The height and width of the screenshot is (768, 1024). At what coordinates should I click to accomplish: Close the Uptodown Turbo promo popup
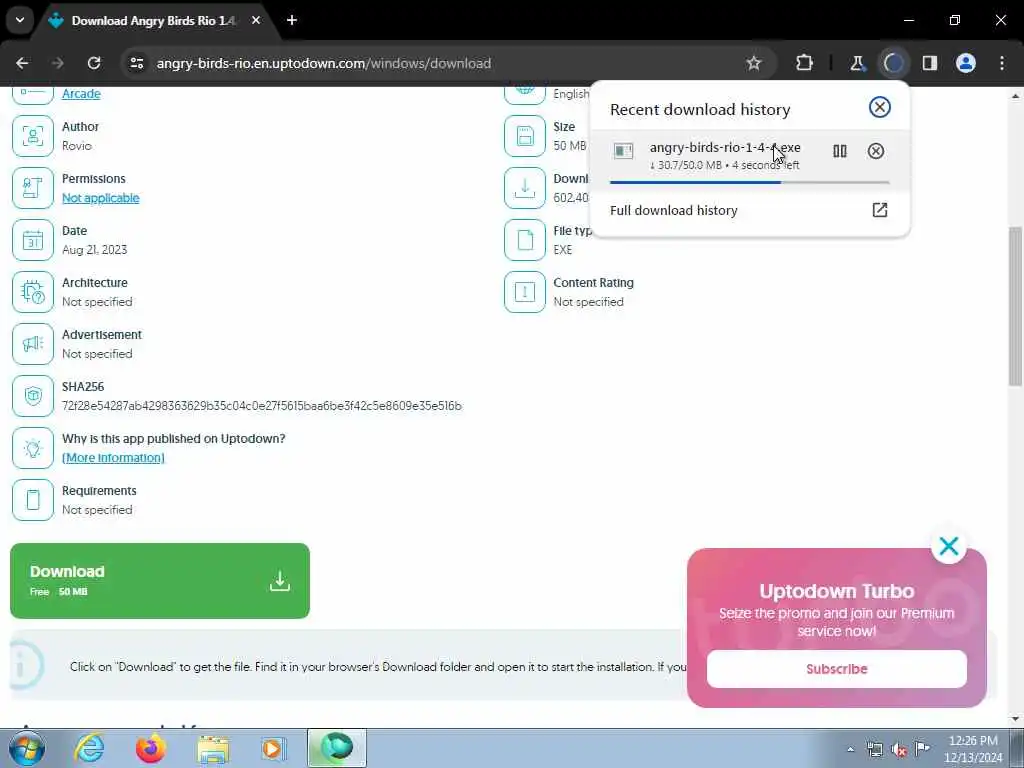pos(949,546)
